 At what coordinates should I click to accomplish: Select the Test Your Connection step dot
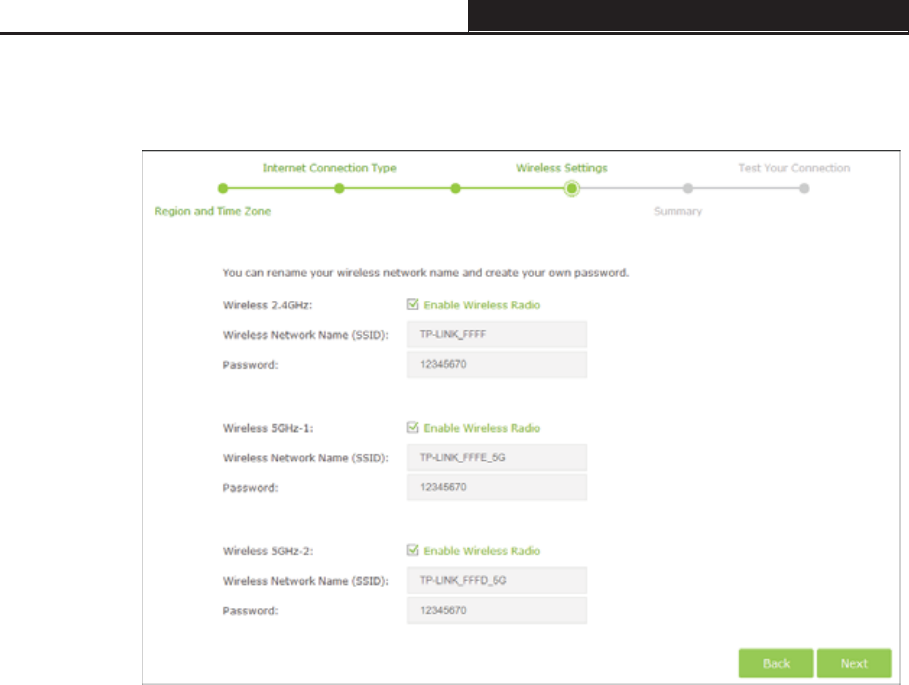(804, 188)
